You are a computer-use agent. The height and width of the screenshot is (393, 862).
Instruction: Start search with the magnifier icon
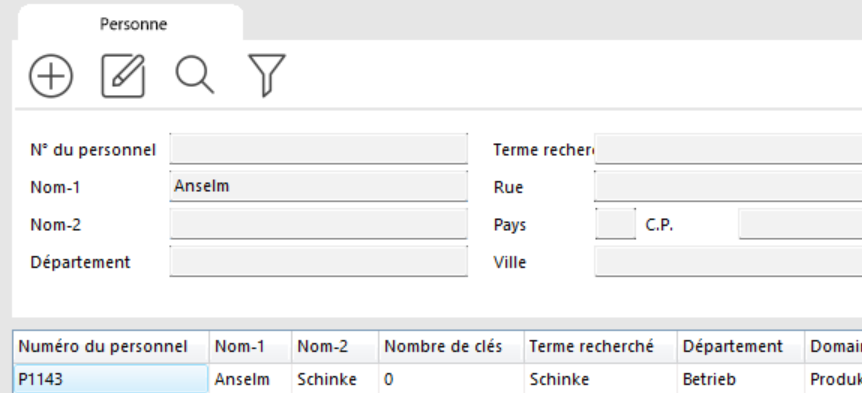[x=195, y=75]
